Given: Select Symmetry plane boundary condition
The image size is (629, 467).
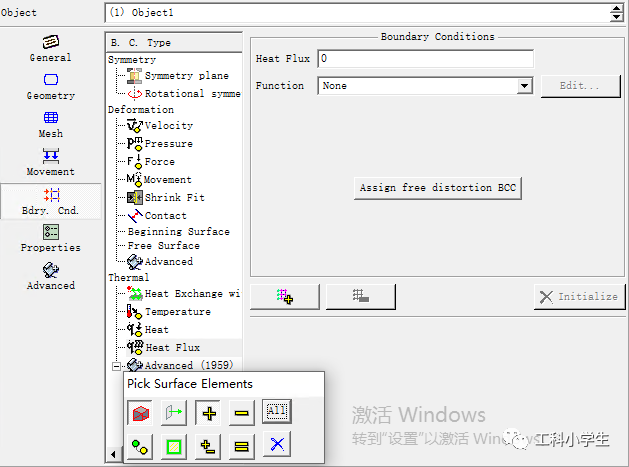Looking at the screenshot, I should click(x=178, y=75).
